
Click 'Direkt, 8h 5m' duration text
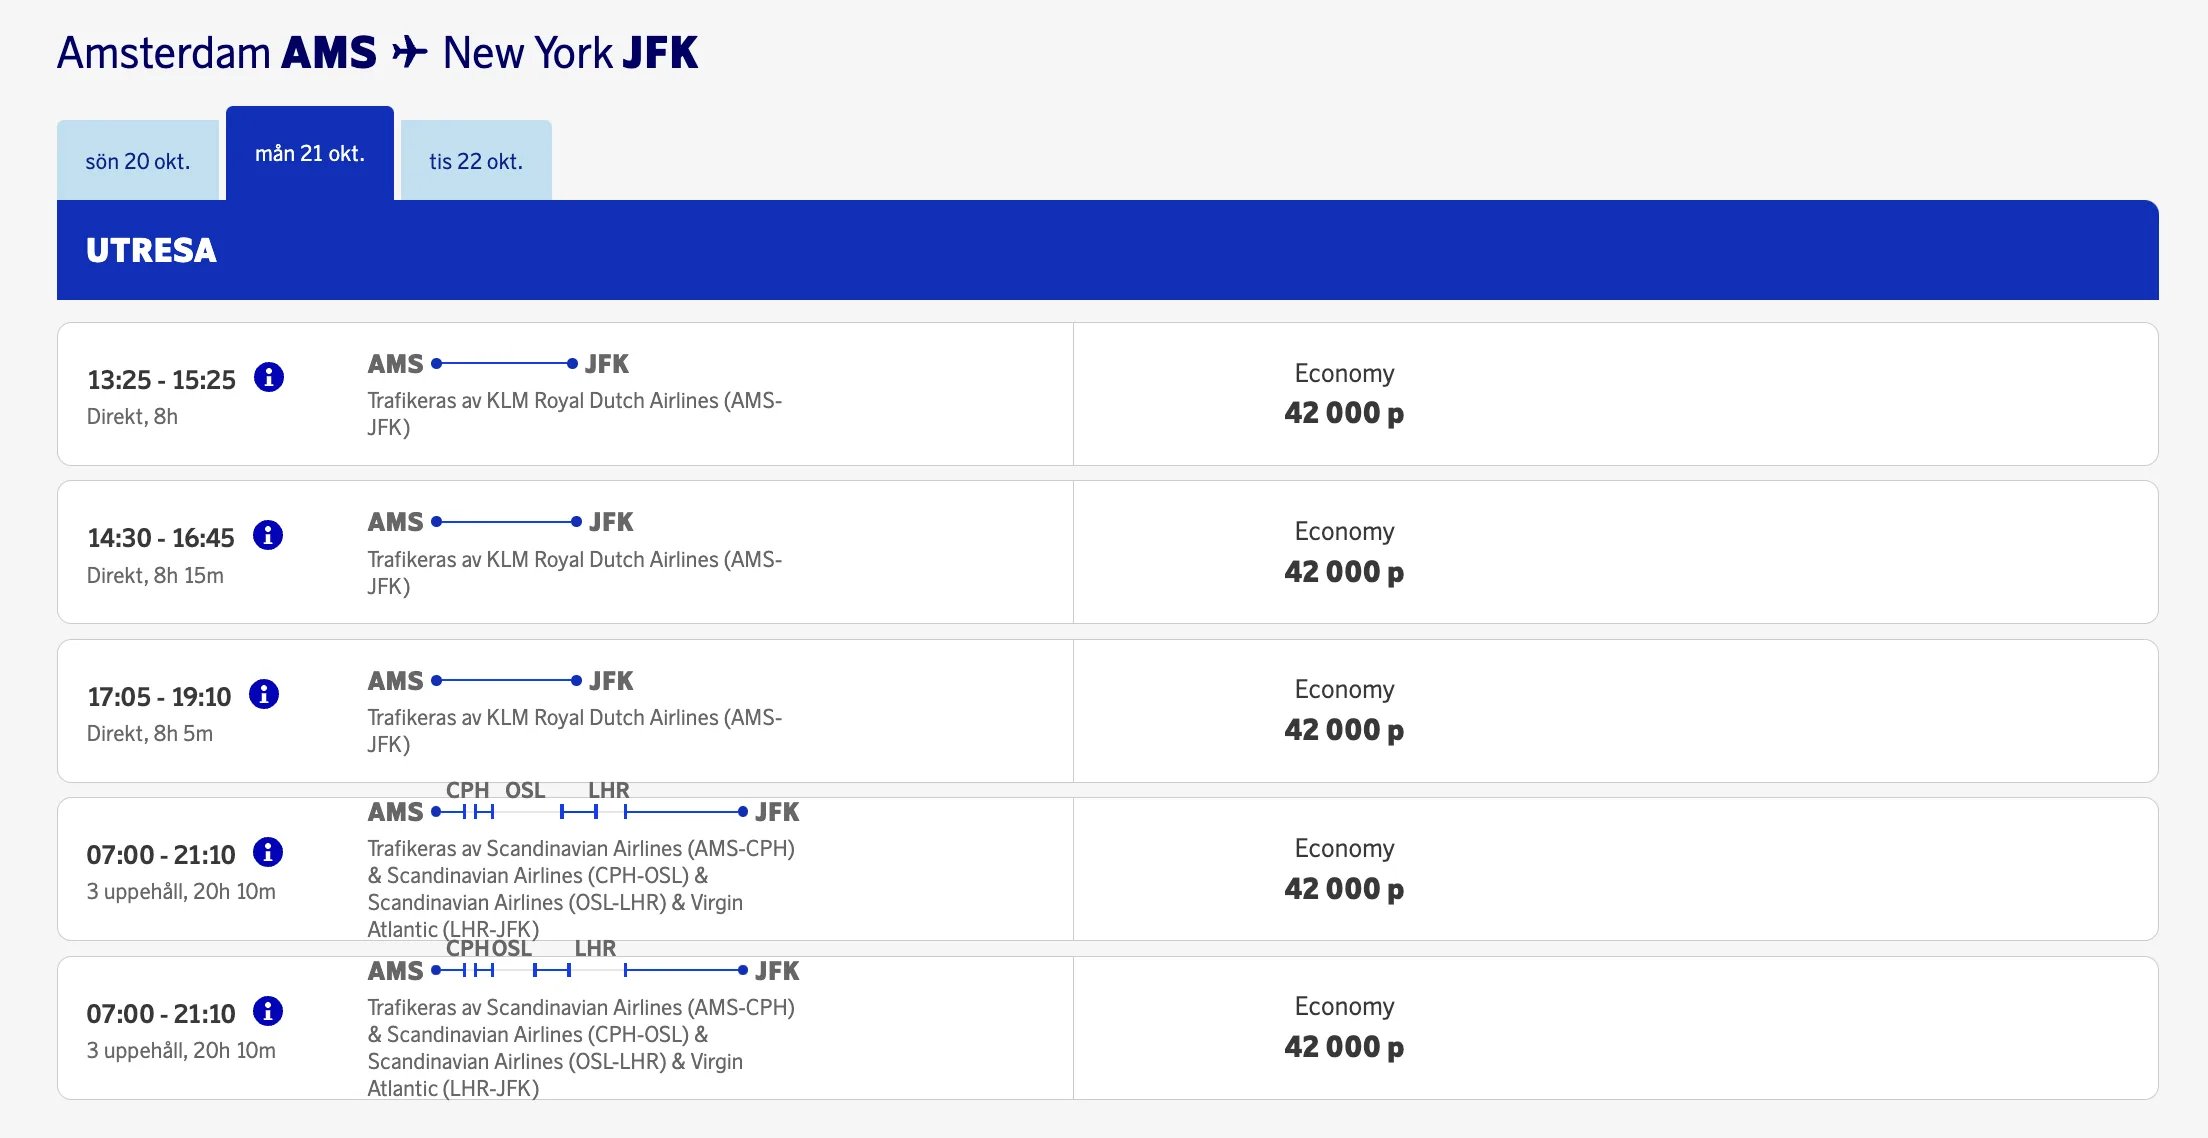tap(150, 734)
